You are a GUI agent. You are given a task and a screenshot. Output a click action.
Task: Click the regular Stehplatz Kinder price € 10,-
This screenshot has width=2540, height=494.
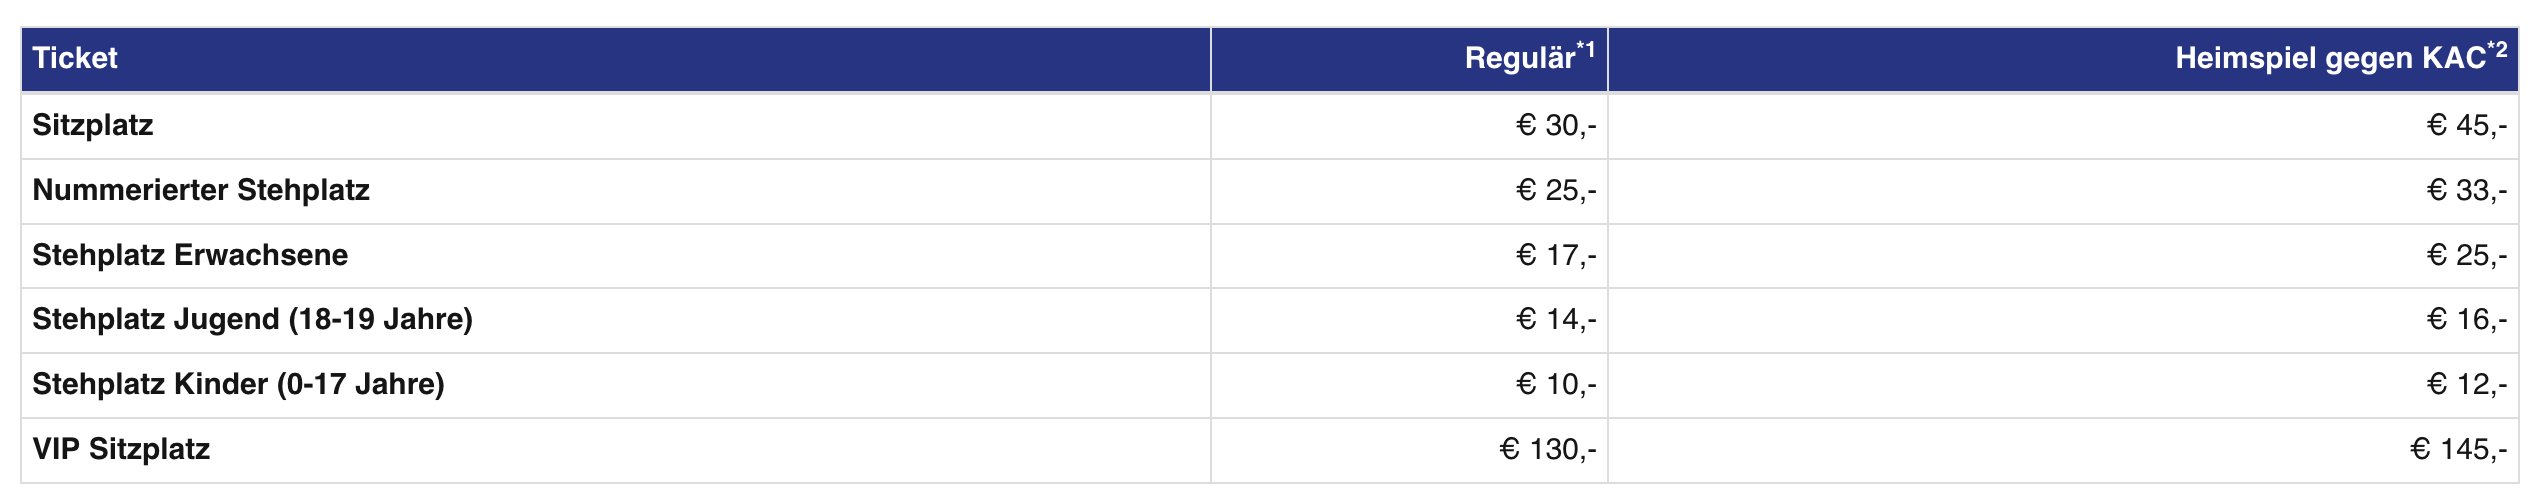[1556, 384]
